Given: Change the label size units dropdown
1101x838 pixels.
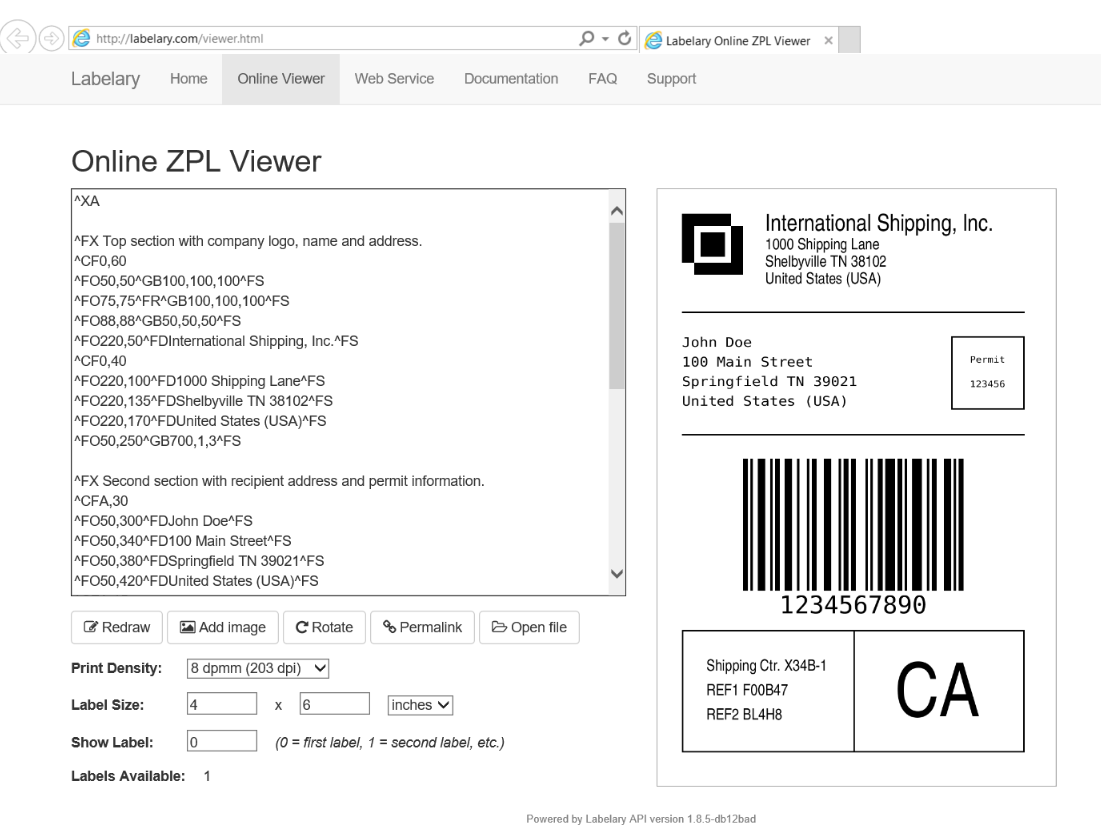Looking at the screenshot, I should (419, 704).
